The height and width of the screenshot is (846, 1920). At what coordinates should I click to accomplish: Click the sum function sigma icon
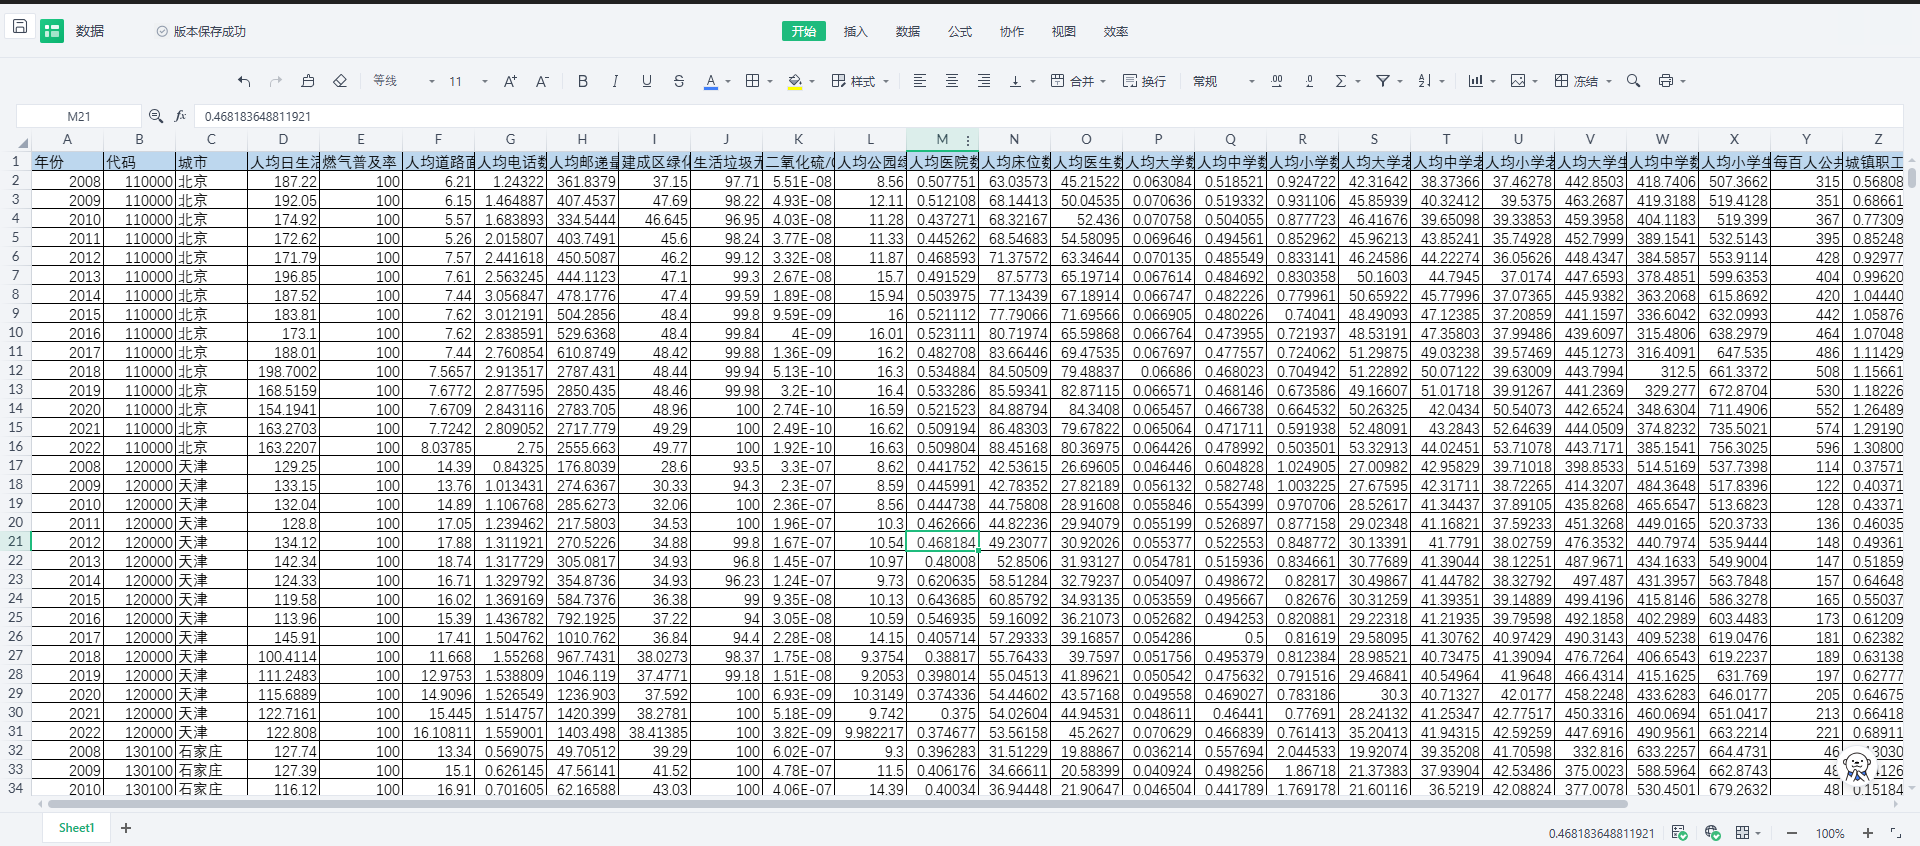pos(1341,81)
